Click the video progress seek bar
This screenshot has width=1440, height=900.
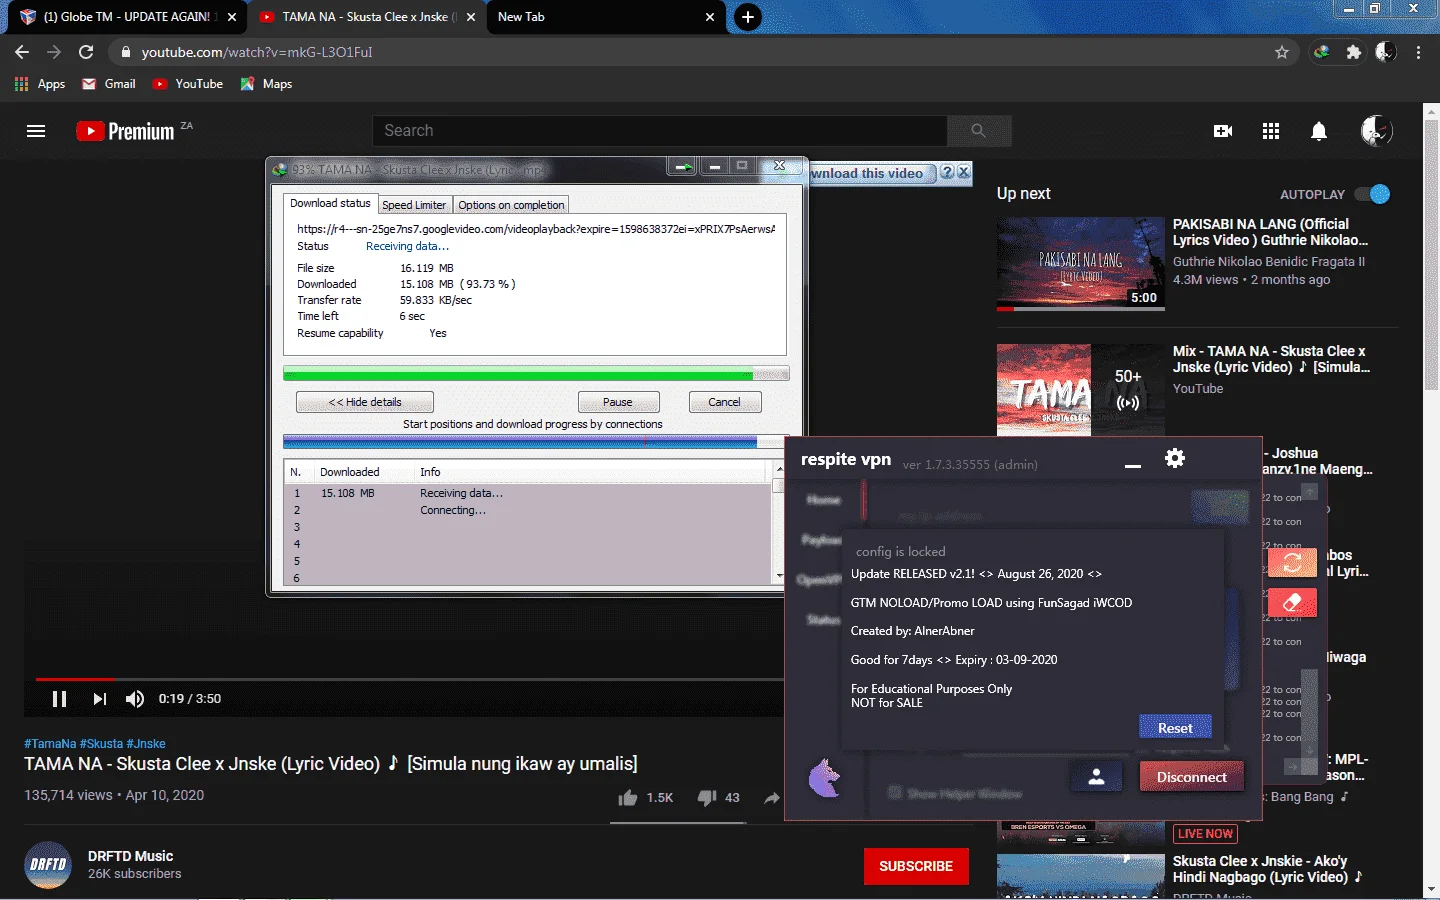410,679
